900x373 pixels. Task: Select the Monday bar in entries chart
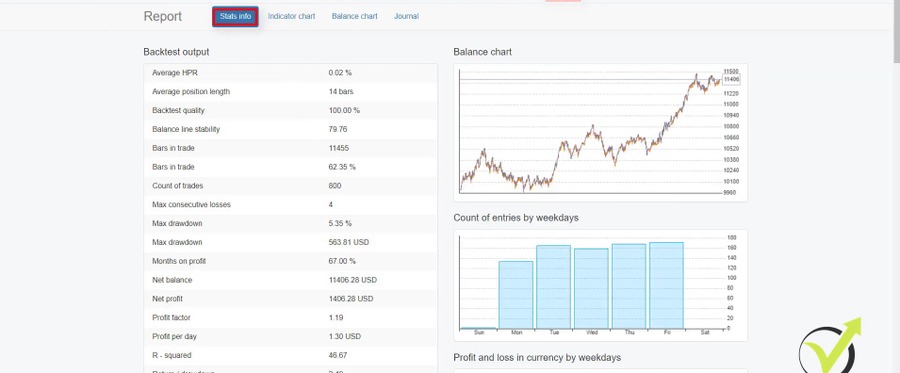coord(515,295)
